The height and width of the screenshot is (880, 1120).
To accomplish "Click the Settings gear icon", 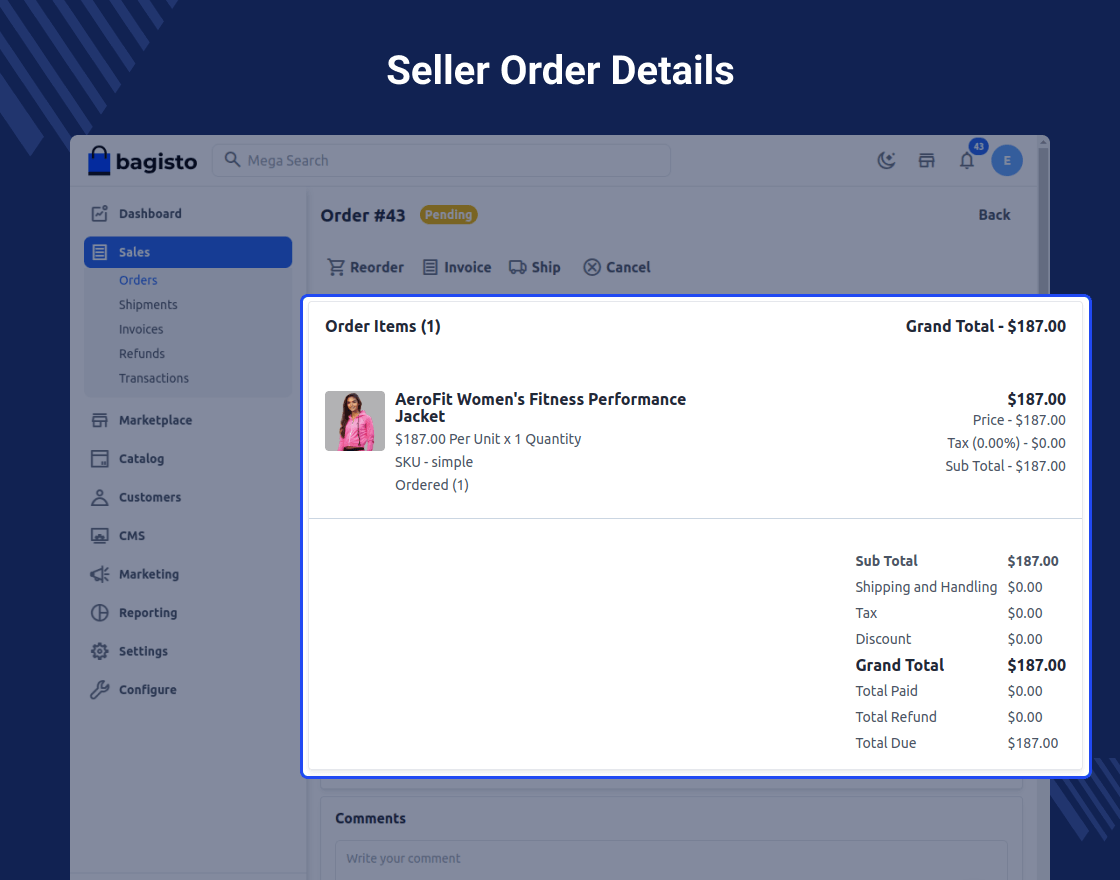I will click(99, 651).
